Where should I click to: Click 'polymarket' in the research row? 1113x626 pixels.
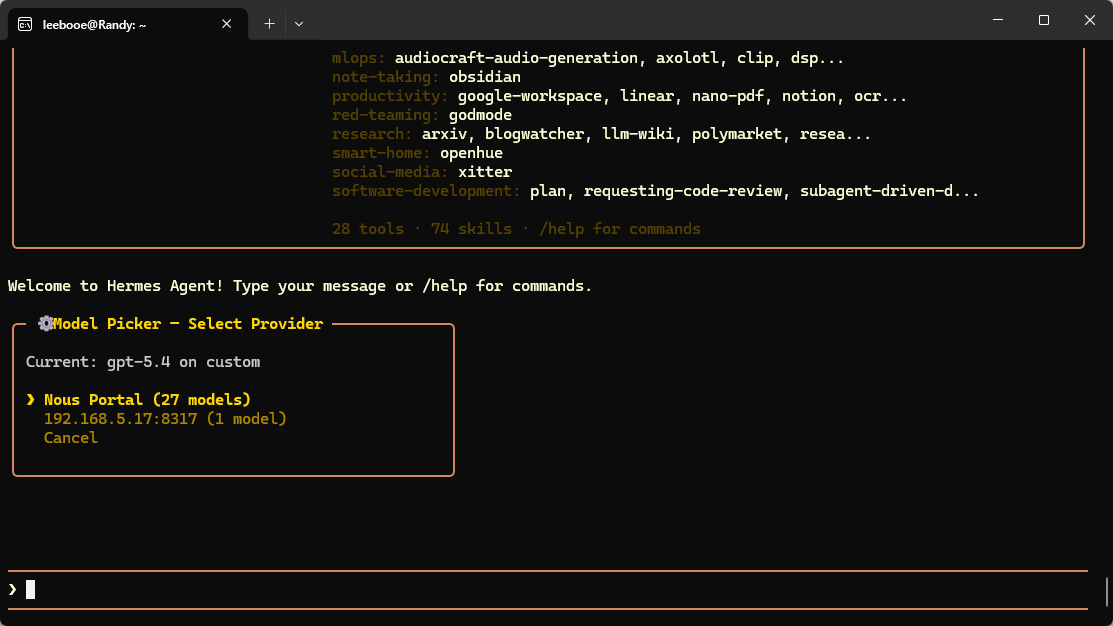point(737,134)
